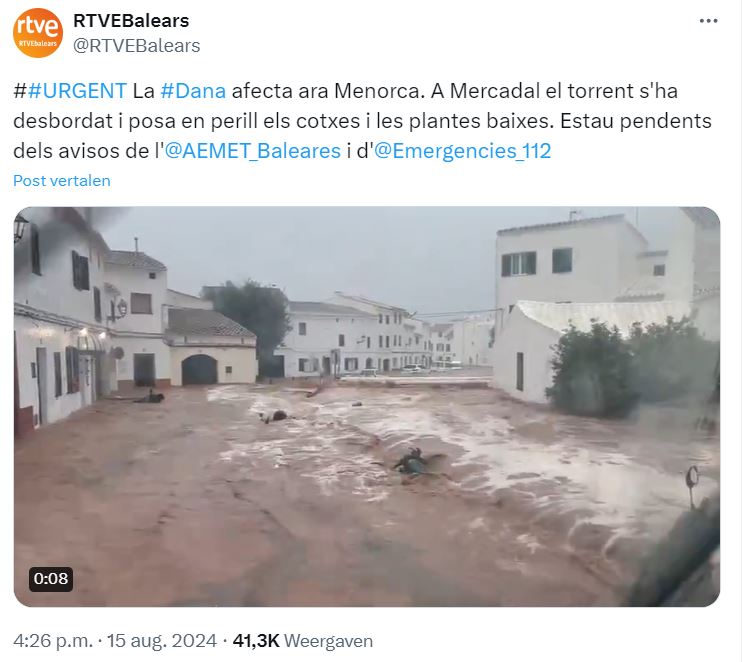The width and height of the screenshot is (743, 662).
Task: Open the three-dot more options menu
Action: pos(708,21)
